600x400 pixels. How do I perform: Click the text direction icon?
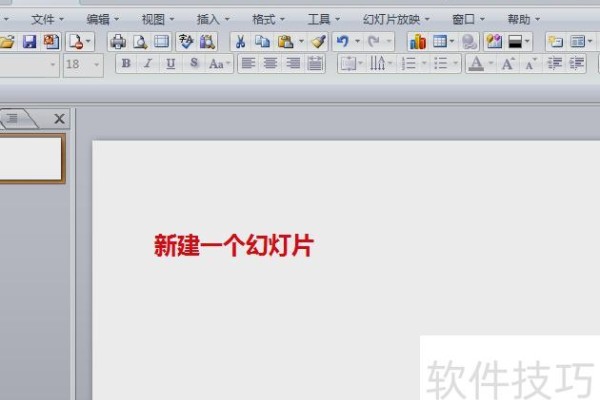377,64
